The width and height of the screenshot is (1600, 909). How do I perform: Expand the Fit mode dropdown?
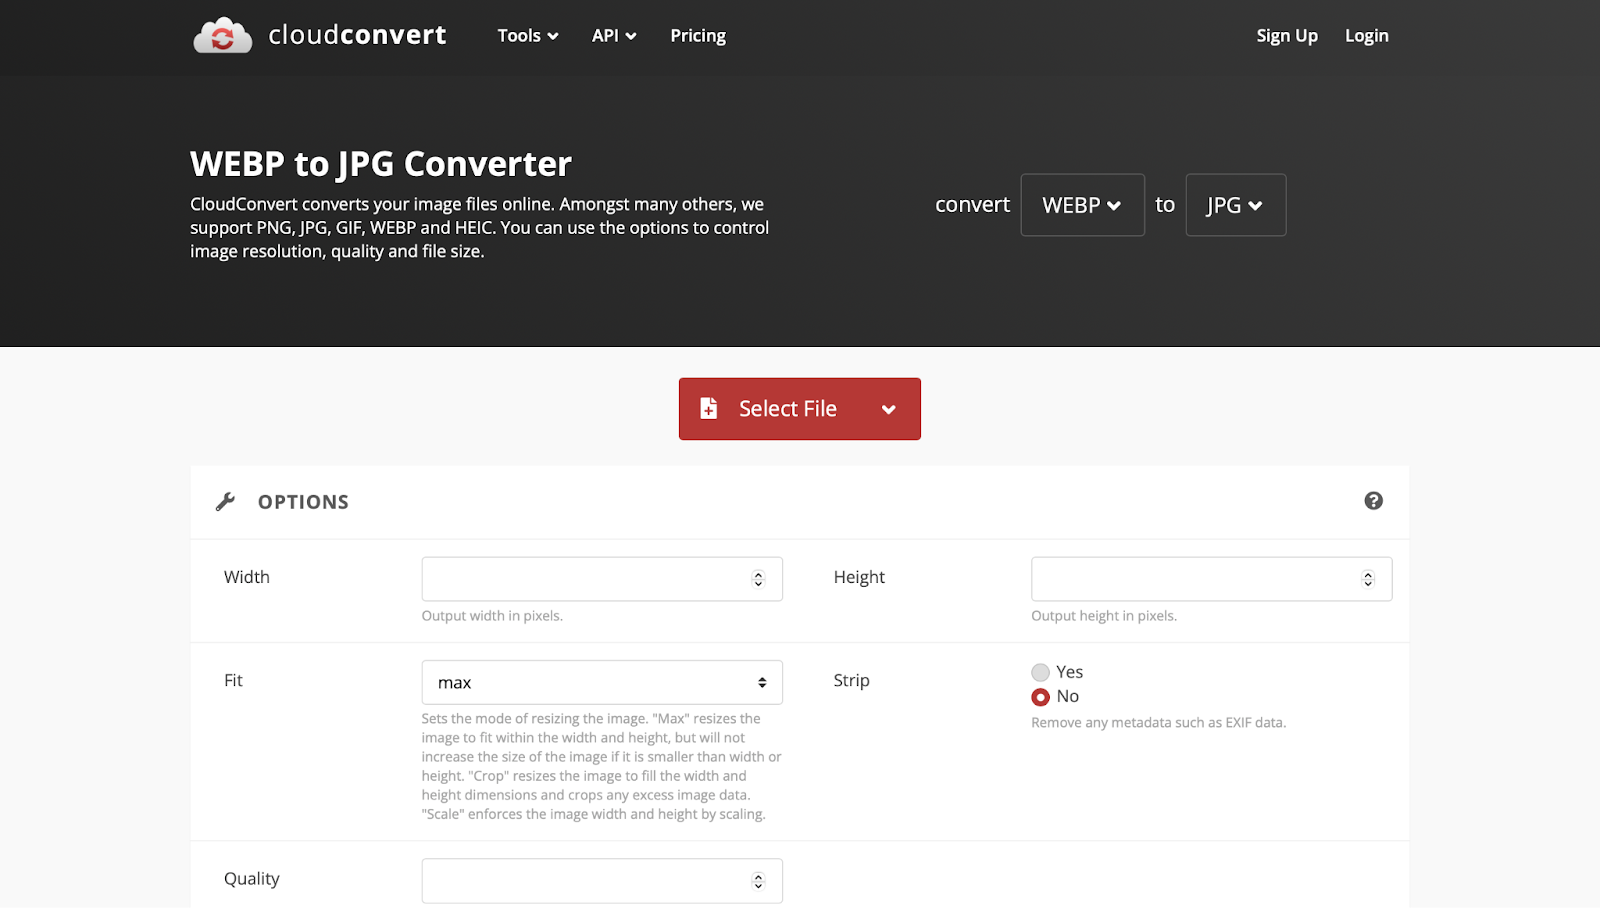(602, 683)
